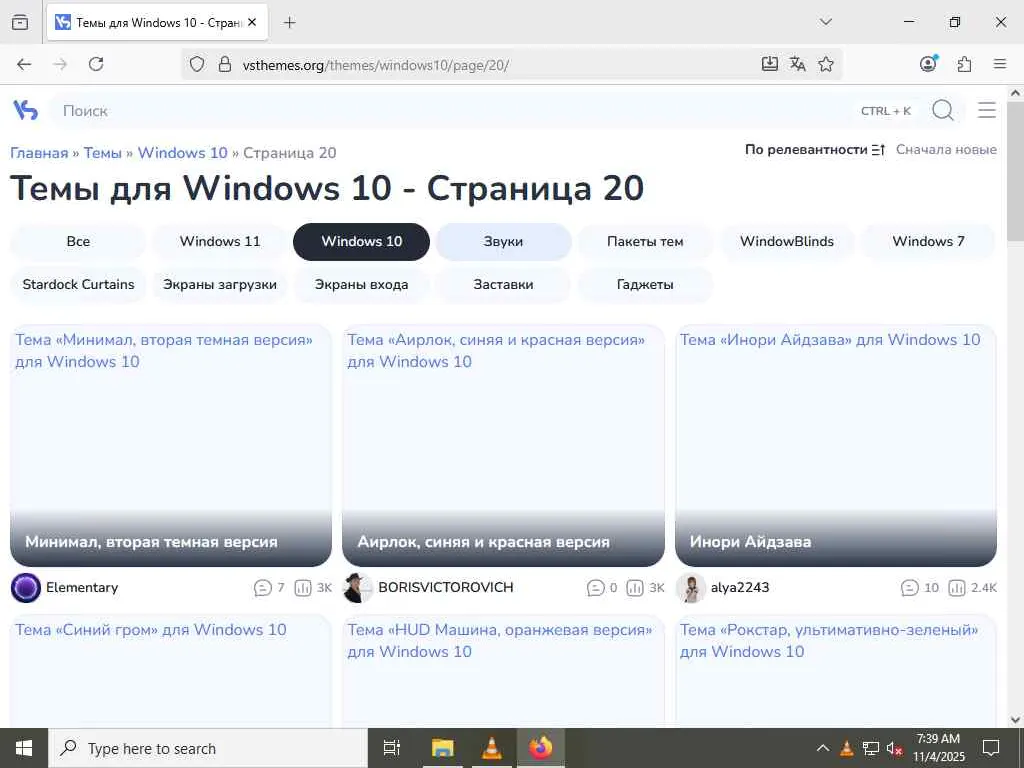The width and height of the screenshot is (1024, 768).
Task: Select the Все category tab
Action: click(78, 242)
